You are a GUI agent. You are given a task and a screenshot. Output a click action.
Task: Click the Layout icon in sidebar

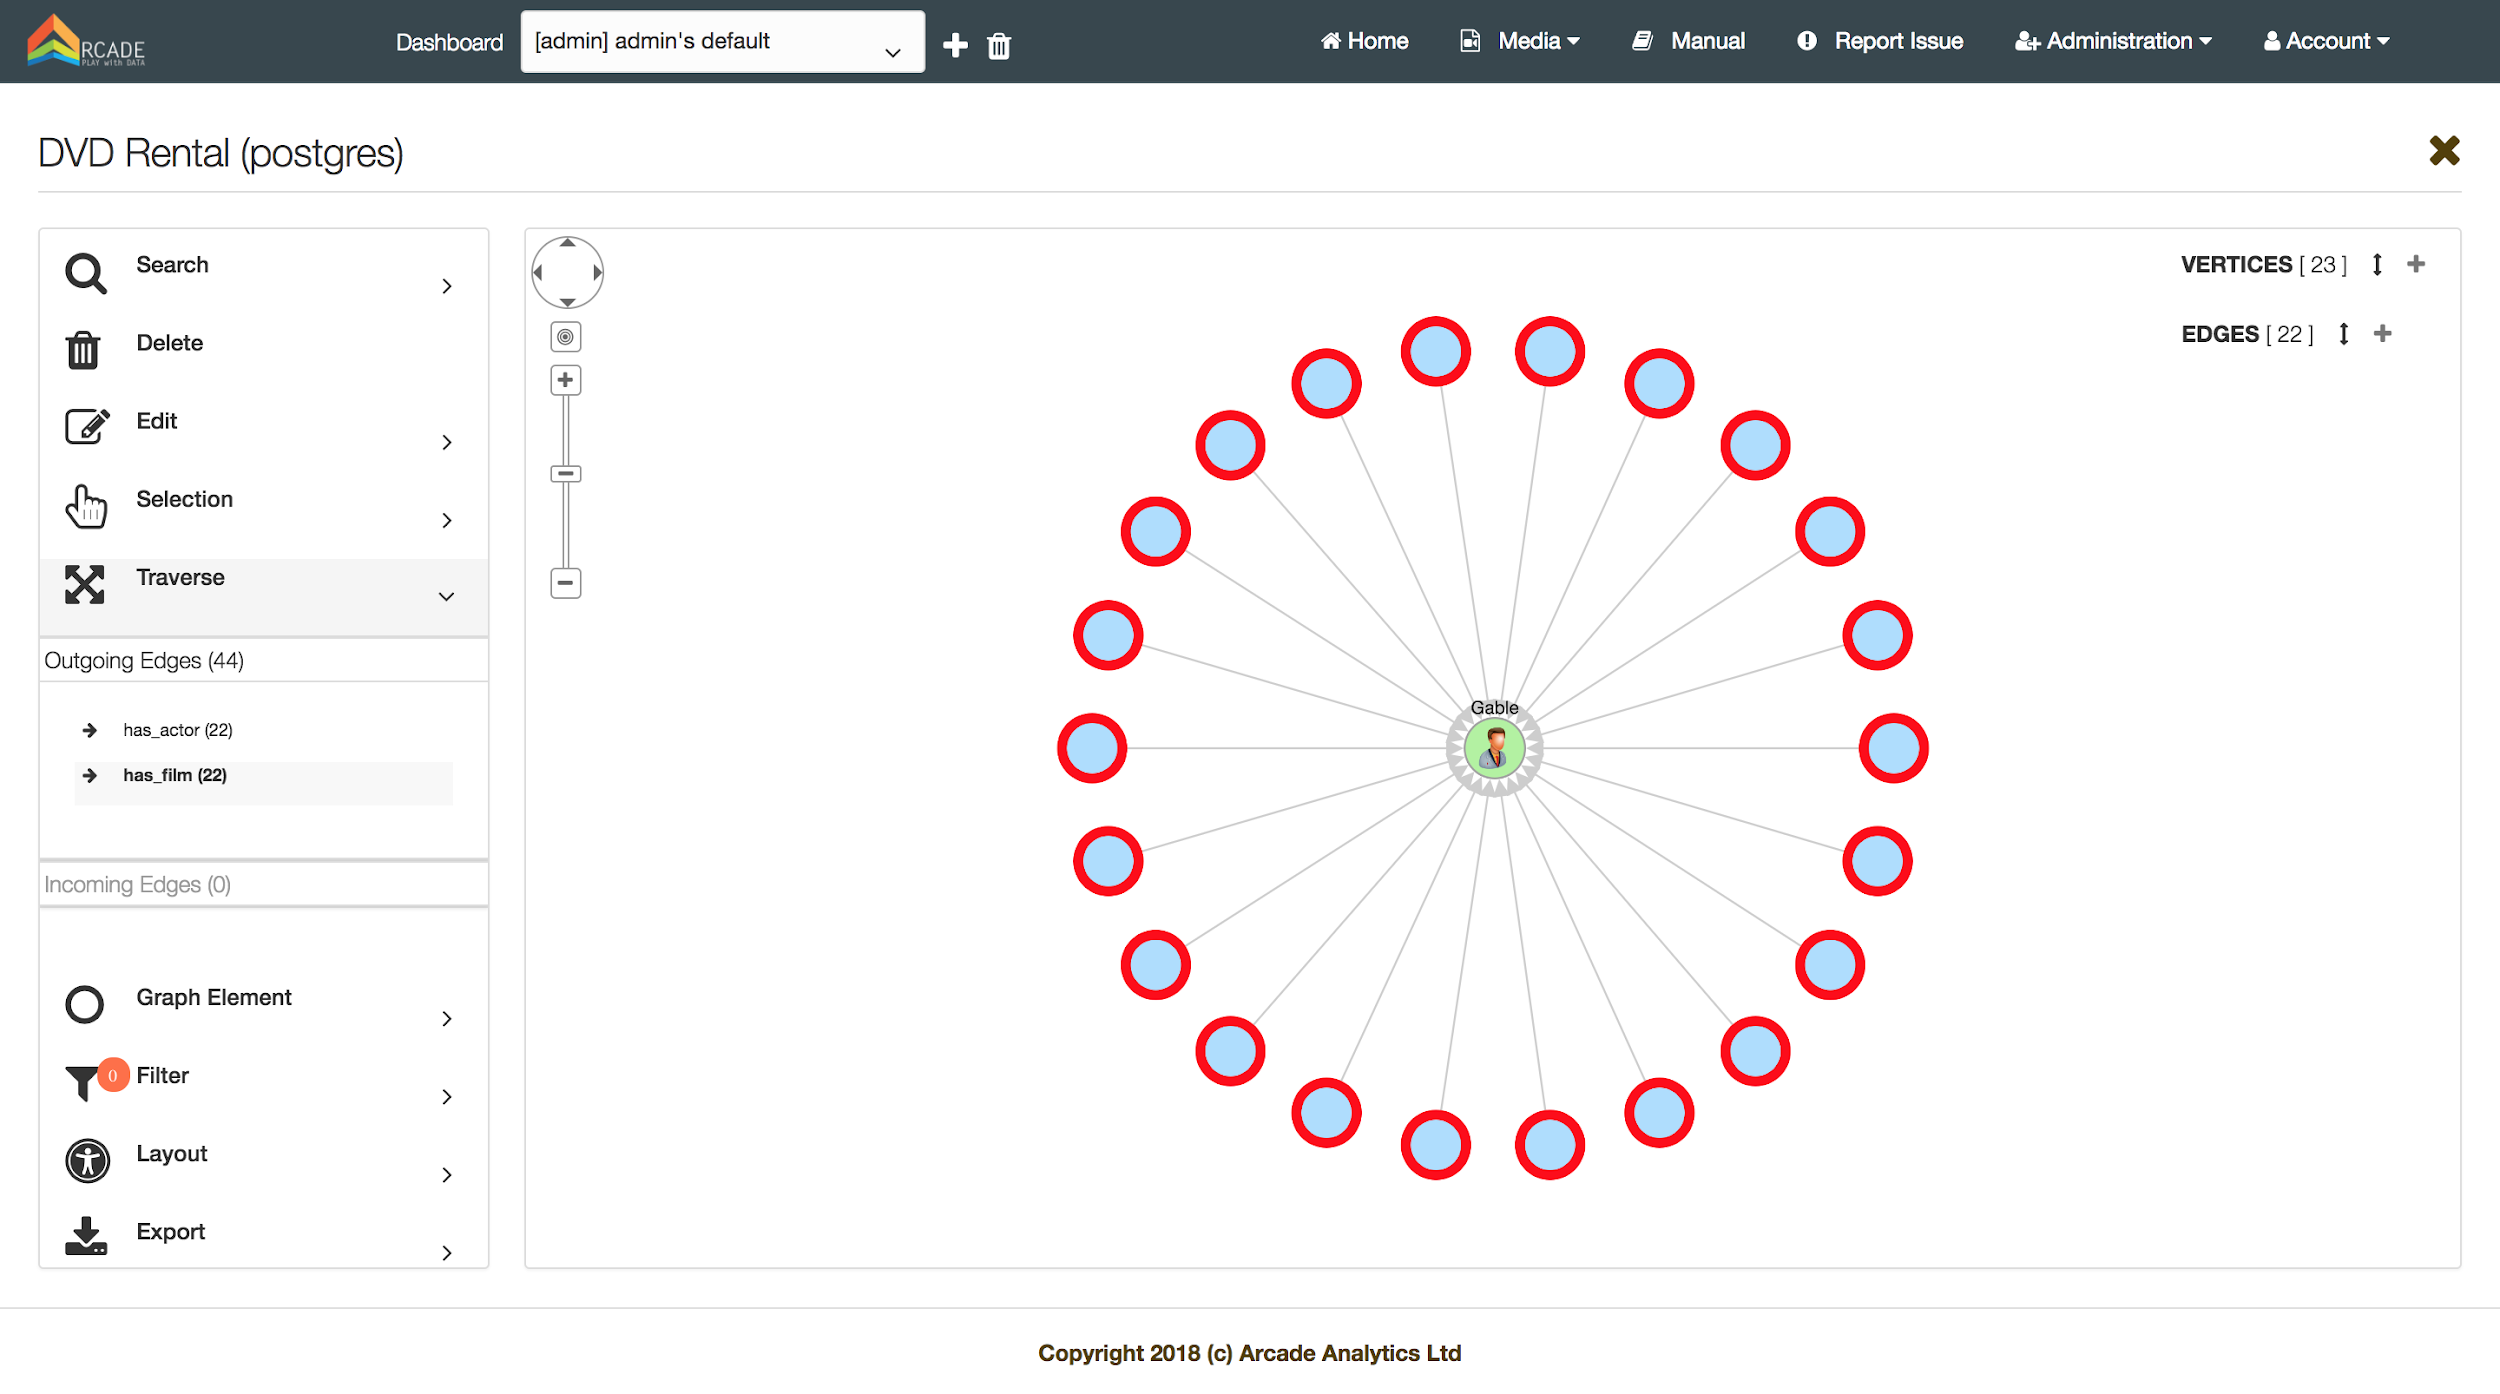click(87, 1161)
